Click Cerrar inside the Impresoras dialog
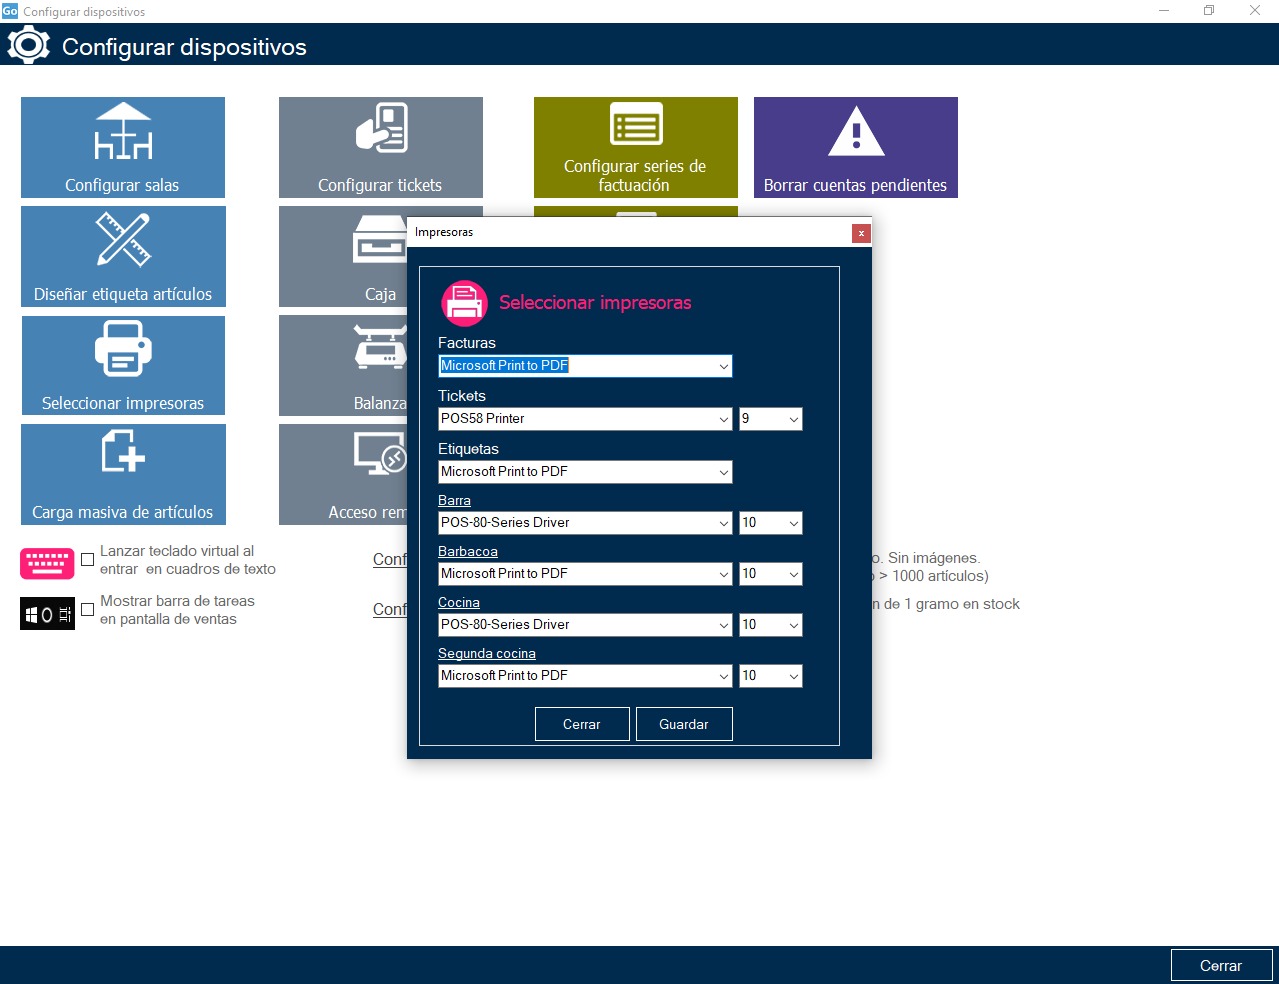This screenshot has height=984, width=1279. click(582, 723)
